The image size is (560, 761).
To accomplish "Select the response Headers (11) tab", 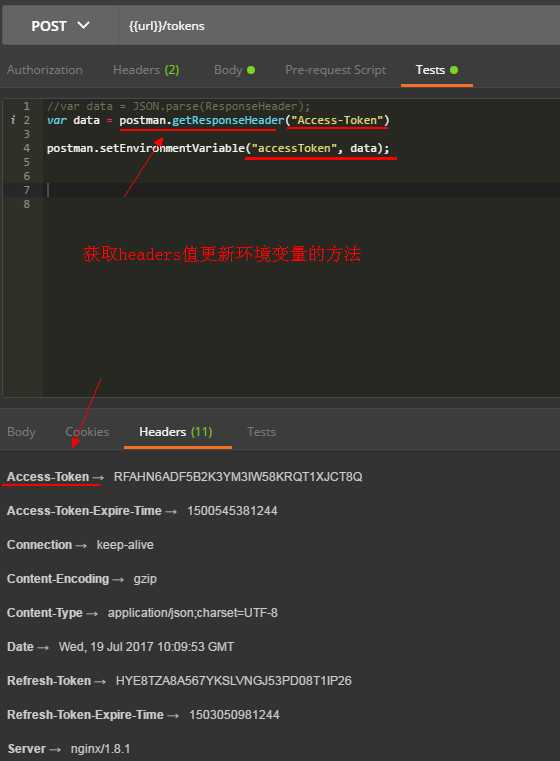I will coord(176,431).
